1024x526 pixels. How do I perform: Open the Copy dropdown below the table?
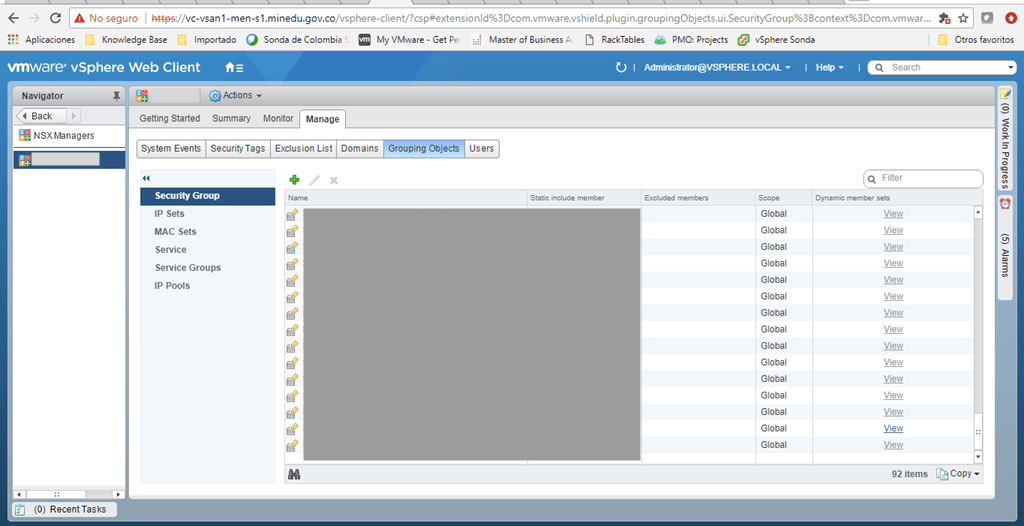coord(958,474)
